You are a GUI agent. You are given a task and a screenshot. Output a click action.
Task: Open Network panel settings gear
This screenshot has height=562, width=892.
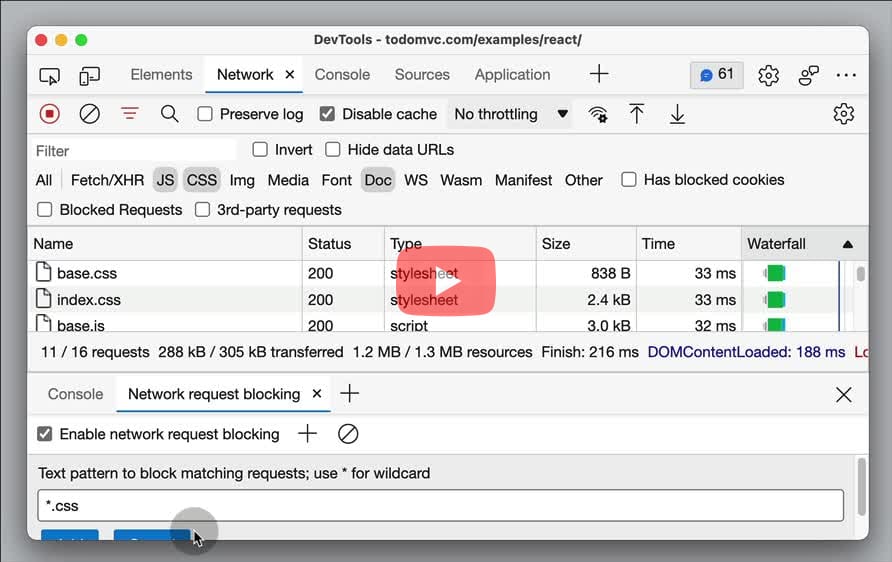(x=843, y=114)
